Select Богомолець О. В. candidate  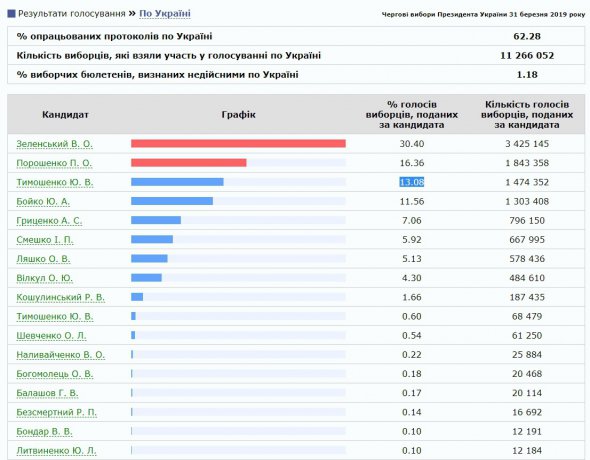click(55, 374)
